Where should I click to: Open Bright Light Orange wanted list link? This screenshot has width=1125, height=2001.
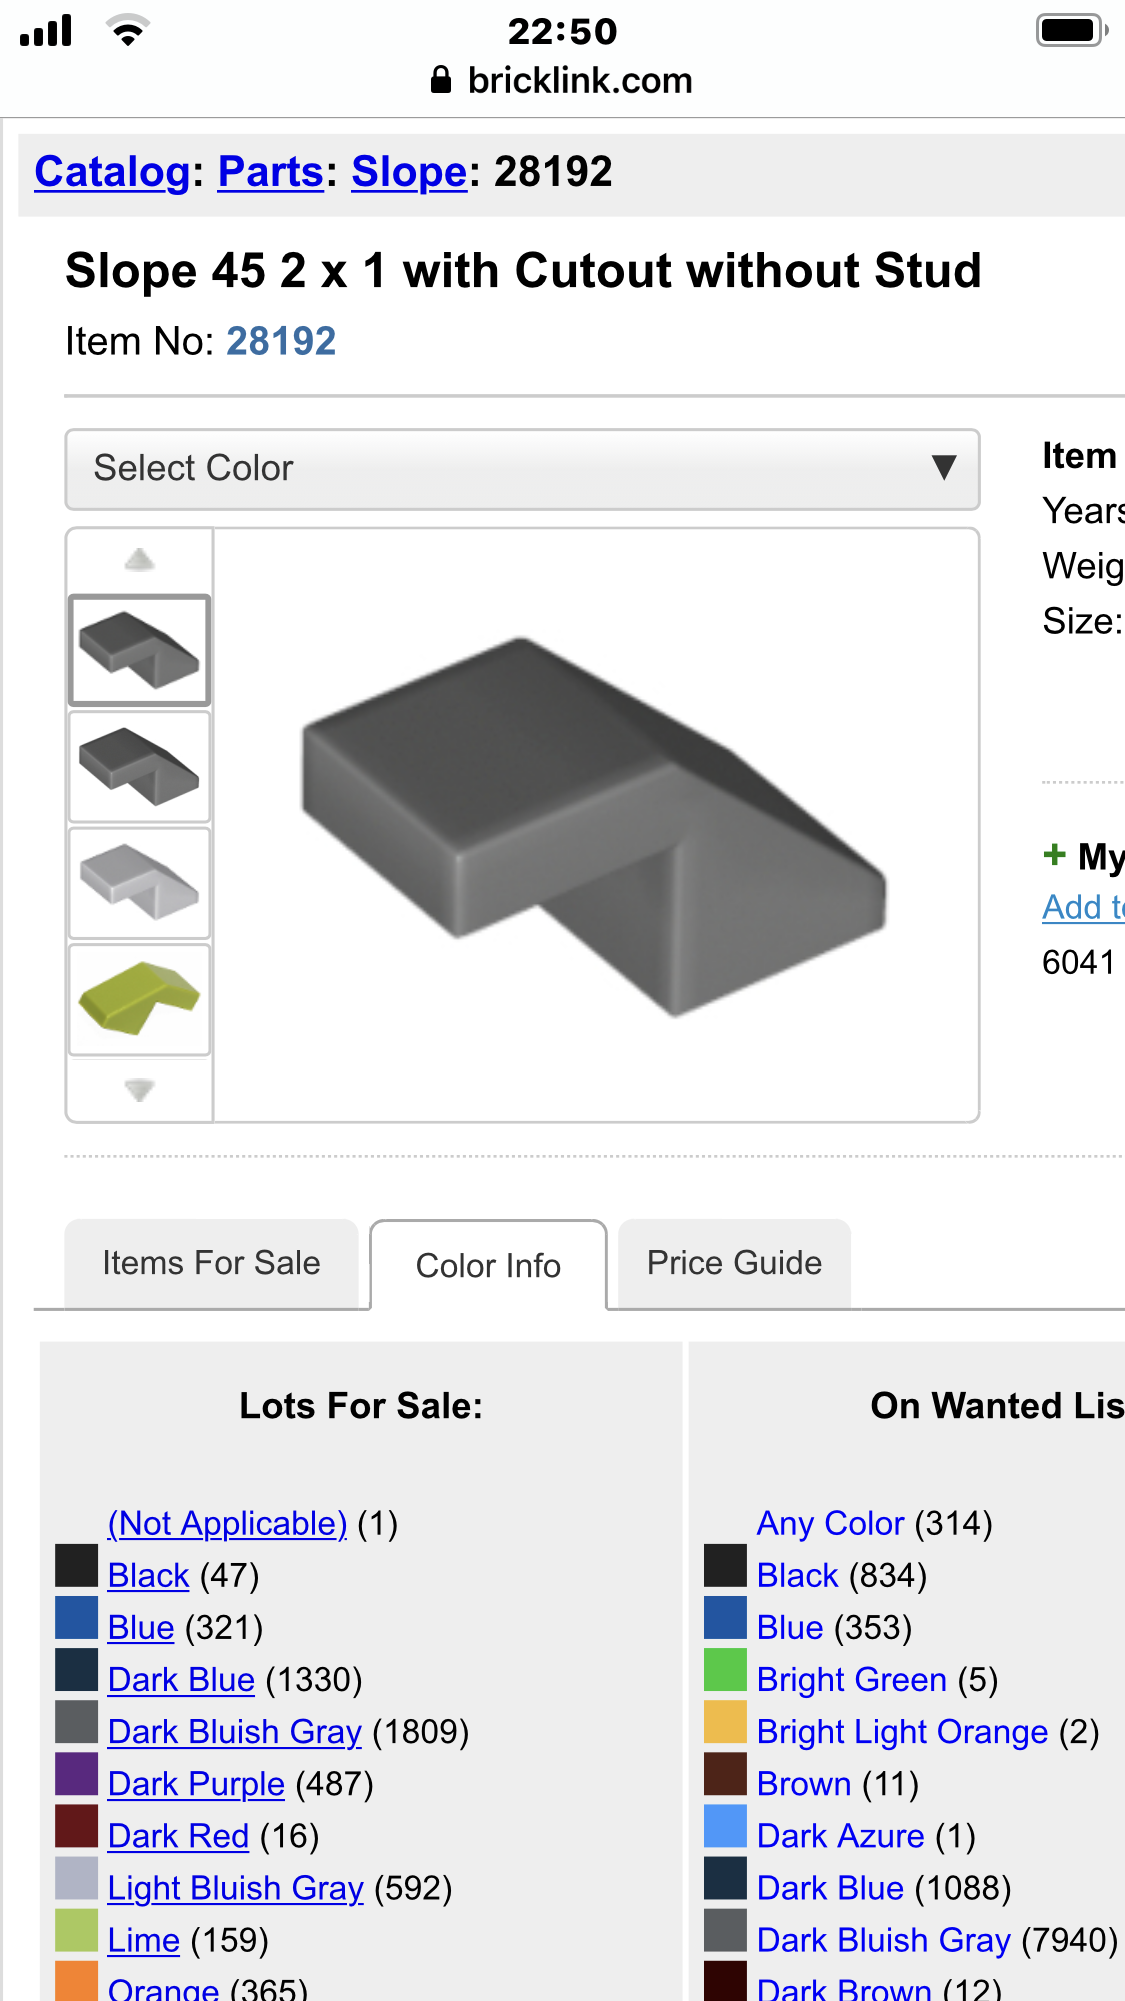pyautogui.click(x=902, y=1731)
